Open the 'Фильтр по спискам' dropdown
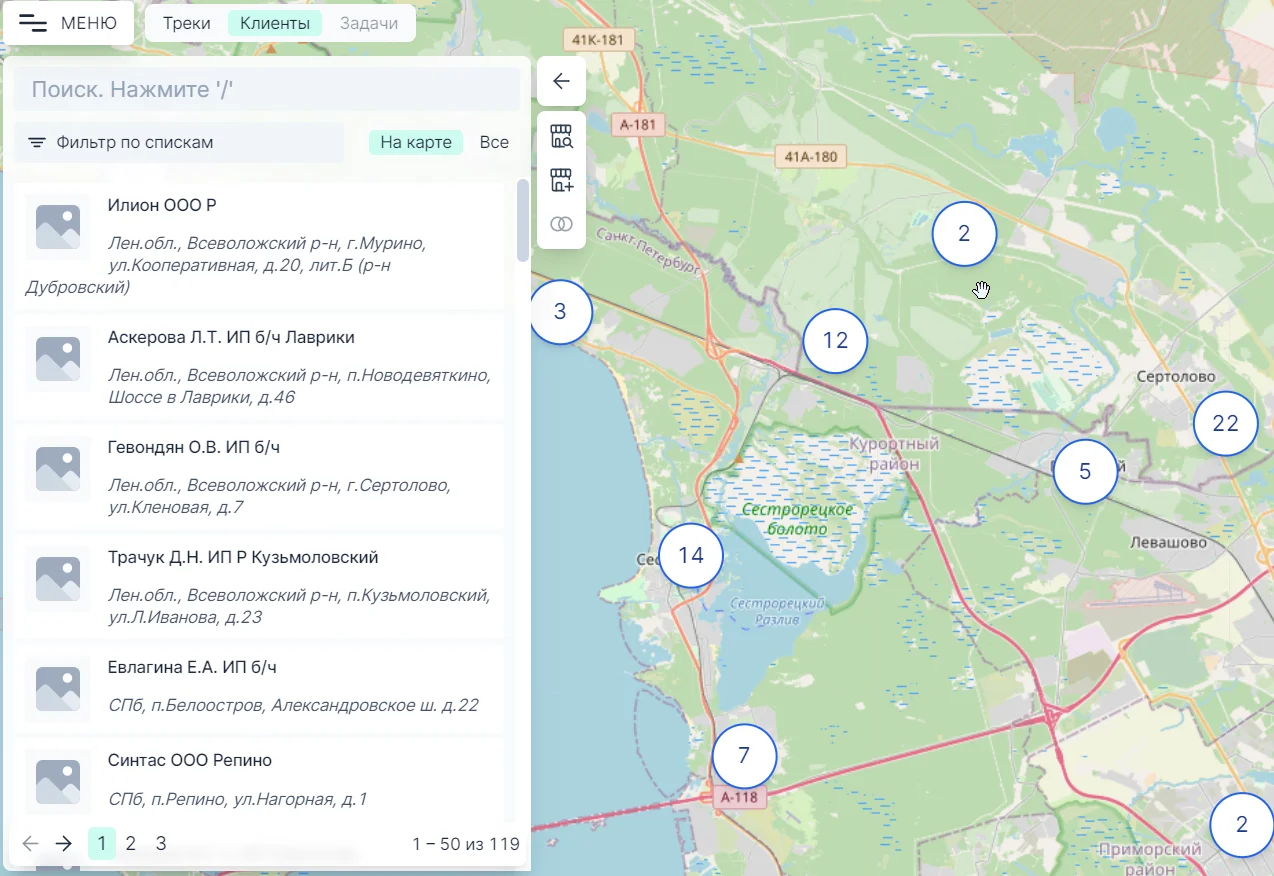 click(180, 142)
